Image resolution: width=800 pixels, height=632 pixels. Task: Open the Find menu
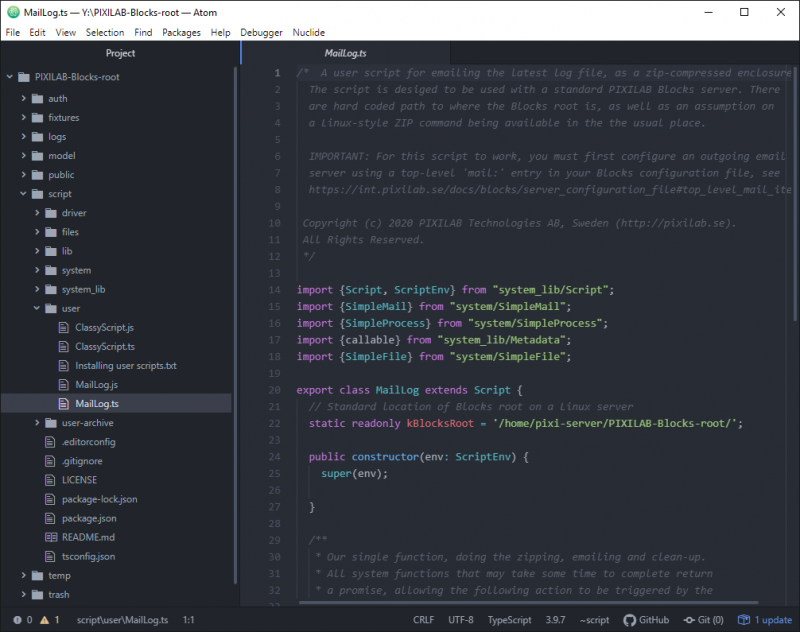point(143,33)
